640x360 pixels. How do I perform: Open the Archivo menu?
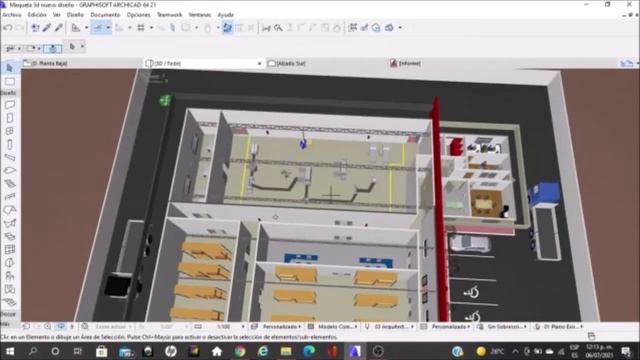[x=12, y=15]
